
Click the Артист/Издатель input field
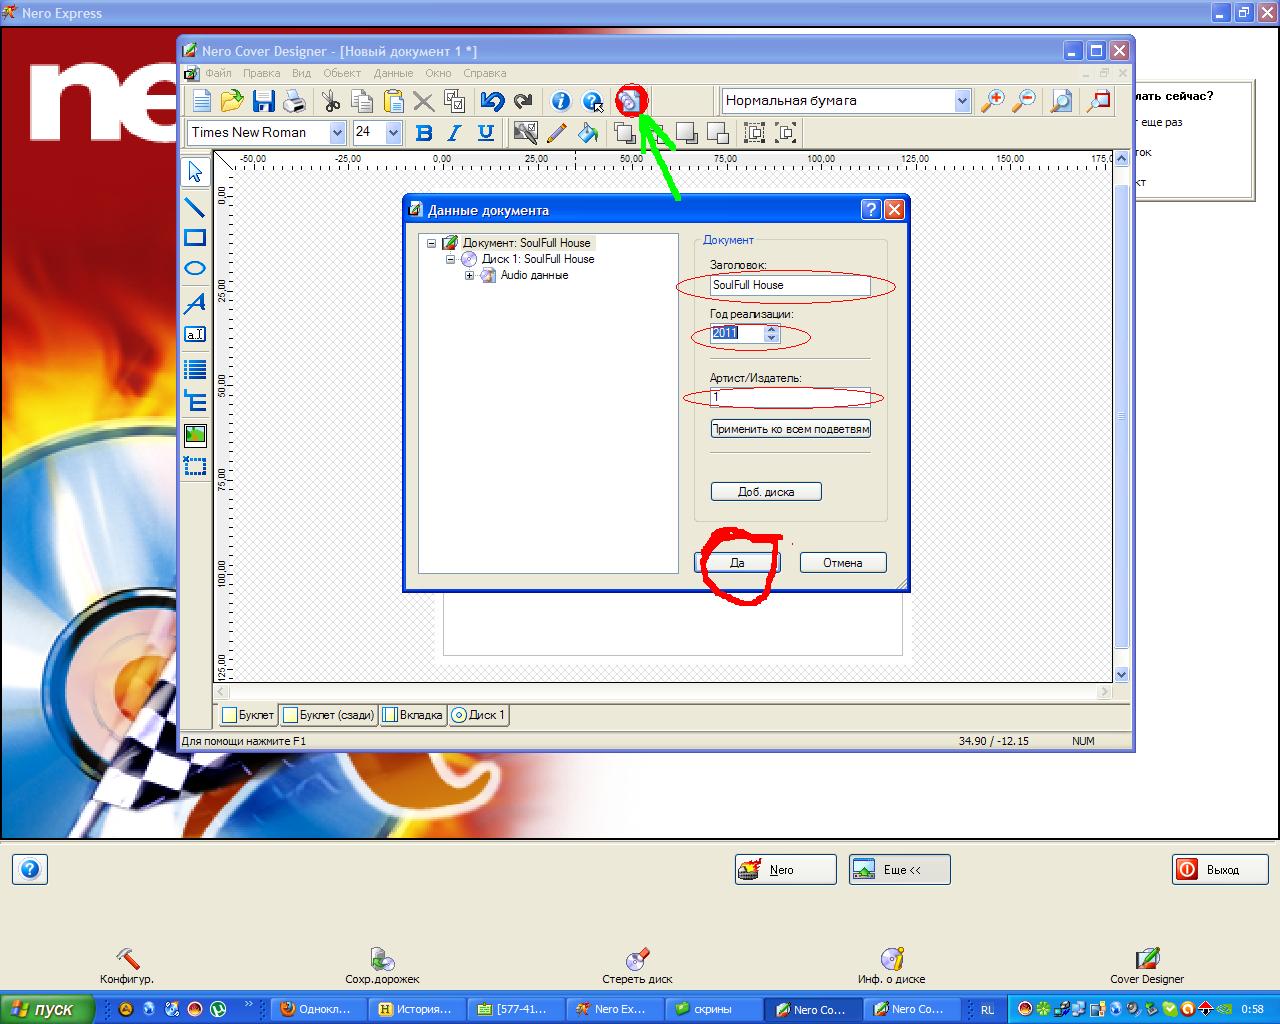[790, 397]
